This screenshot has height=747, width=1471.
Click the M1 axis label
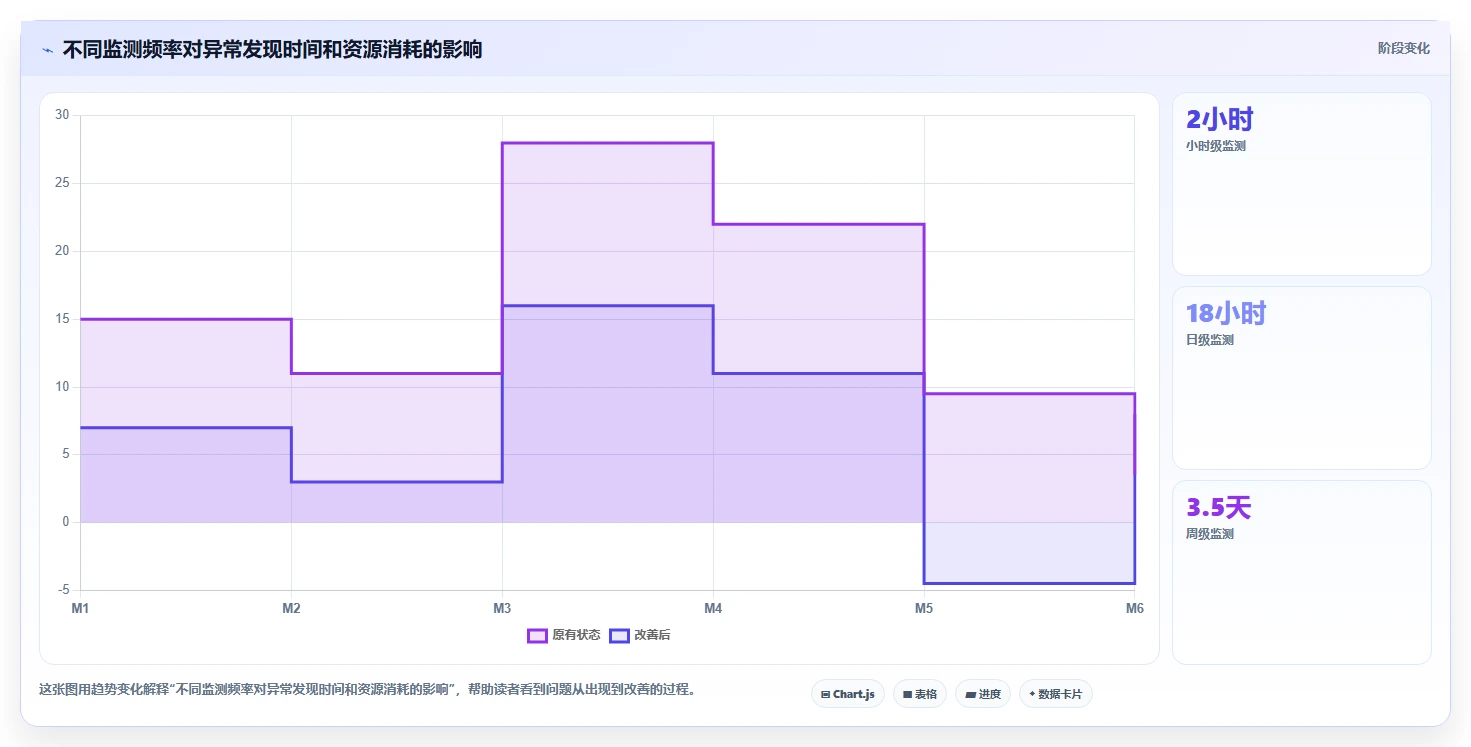(x=80, y=608)
